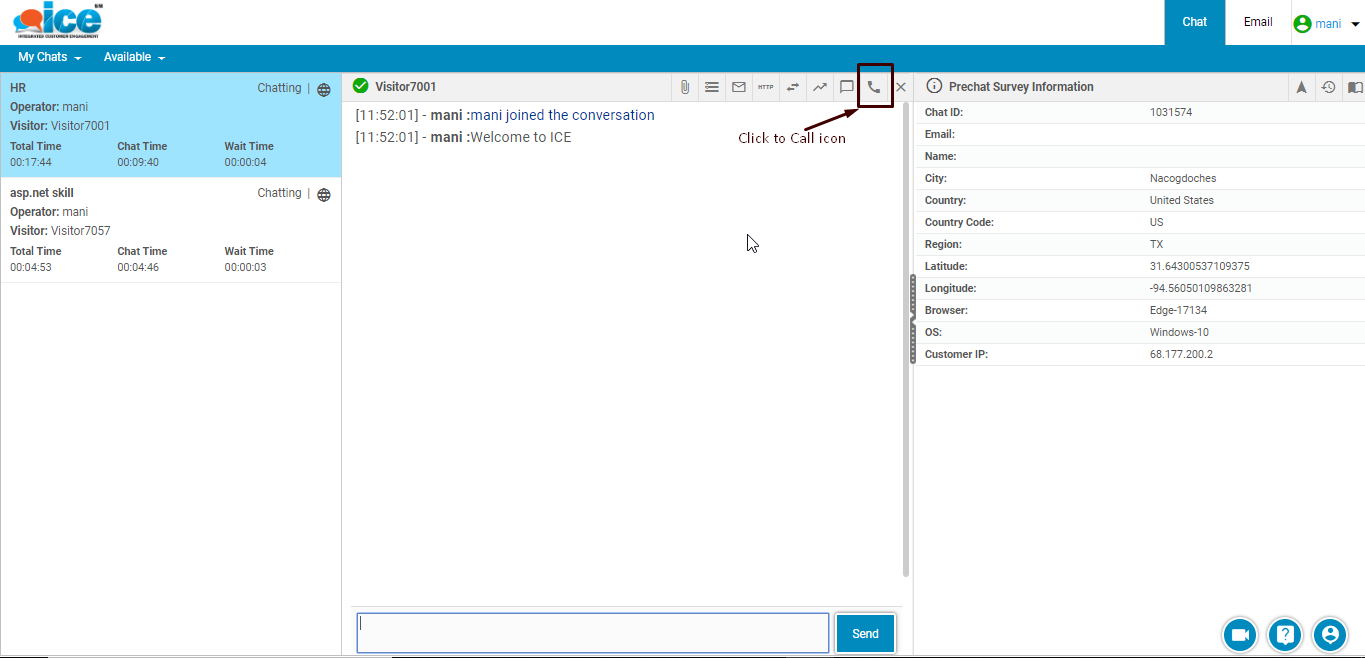The width and height of the screenshot is (1365, 658).
Task: Open the history clock icon in survey panel
Action: (x=1328, y=87)
